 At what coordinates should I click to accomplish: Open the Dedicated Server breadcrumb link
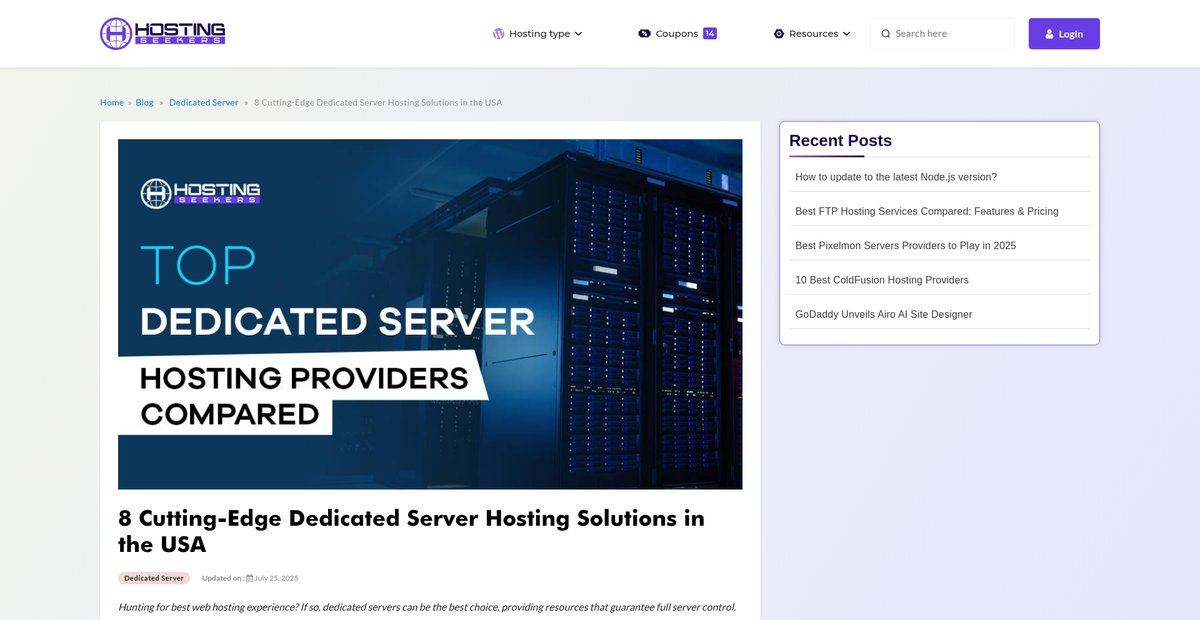204,102
